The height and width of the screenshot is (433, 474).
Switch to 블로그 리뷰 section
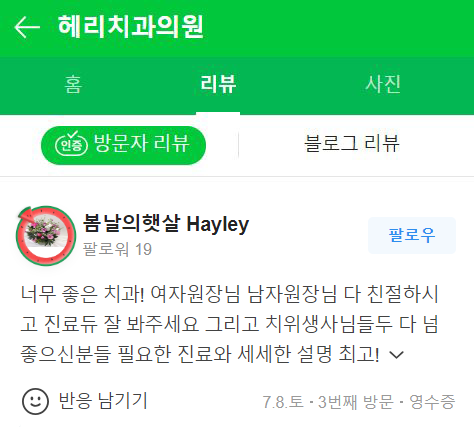pyautogui.click(x=352, y=144)
